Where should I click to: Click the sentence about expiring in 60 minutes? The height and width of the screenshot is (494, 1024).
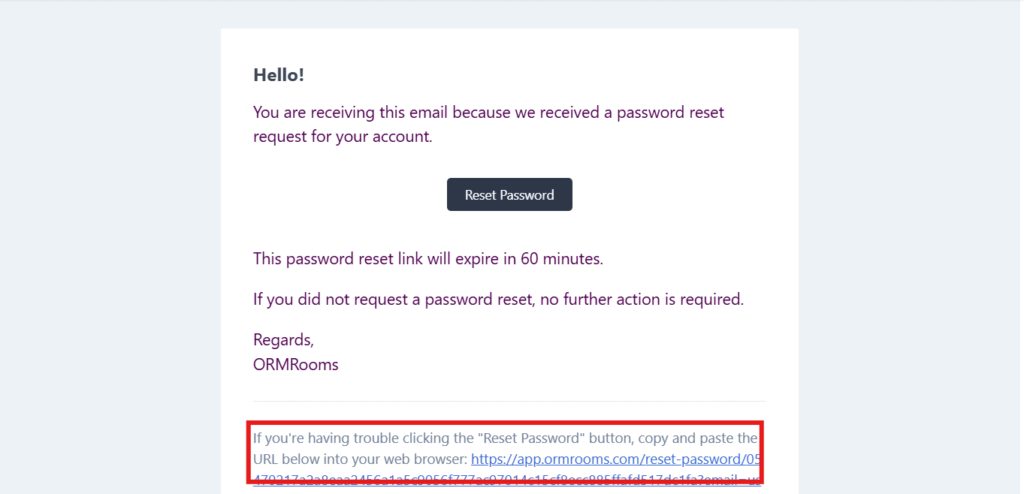point(428,259)
